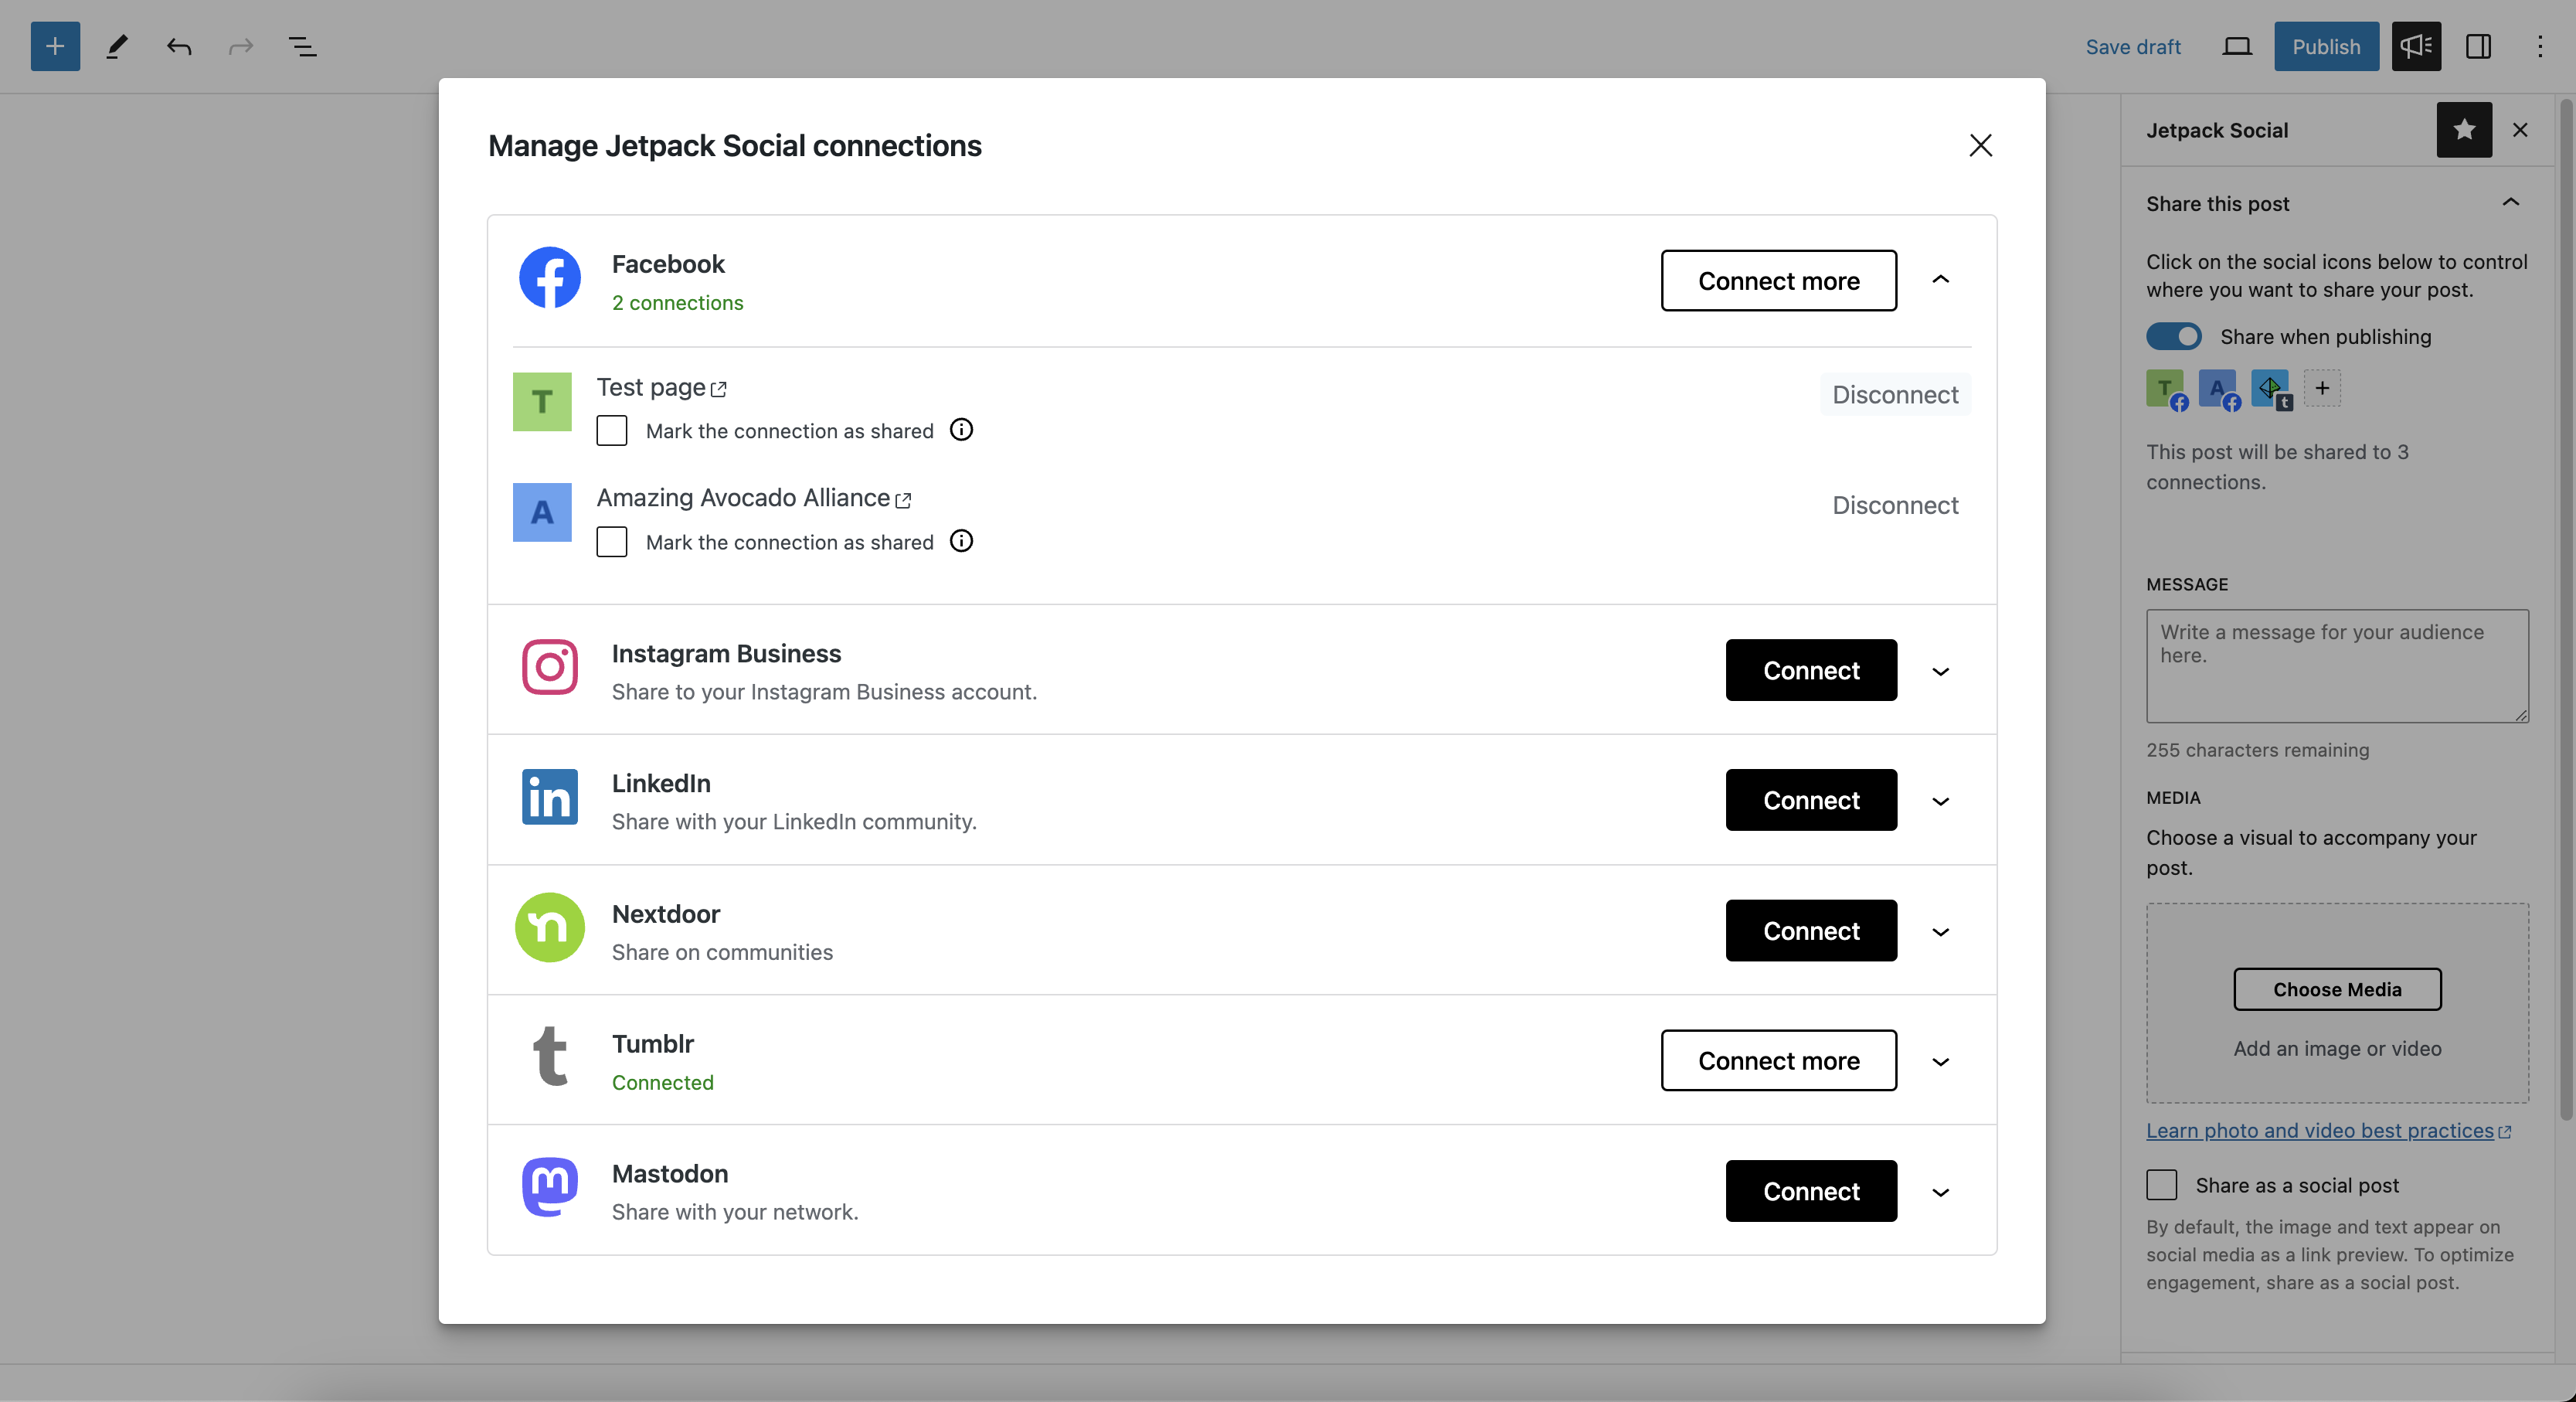The image size is (2576, 1402).
Task: Click the Publish button
Action: click(x=2326, y=46)
